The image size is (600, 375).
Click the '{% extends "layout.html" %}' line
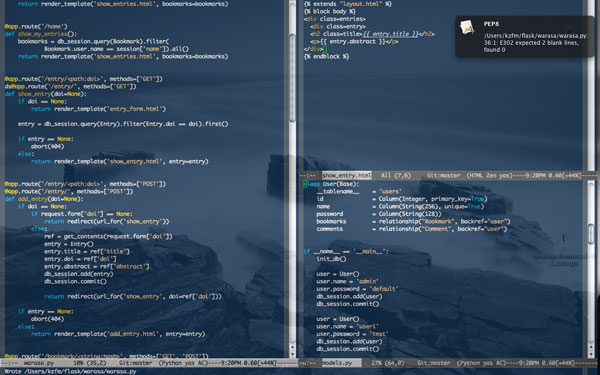pos(348,4)
